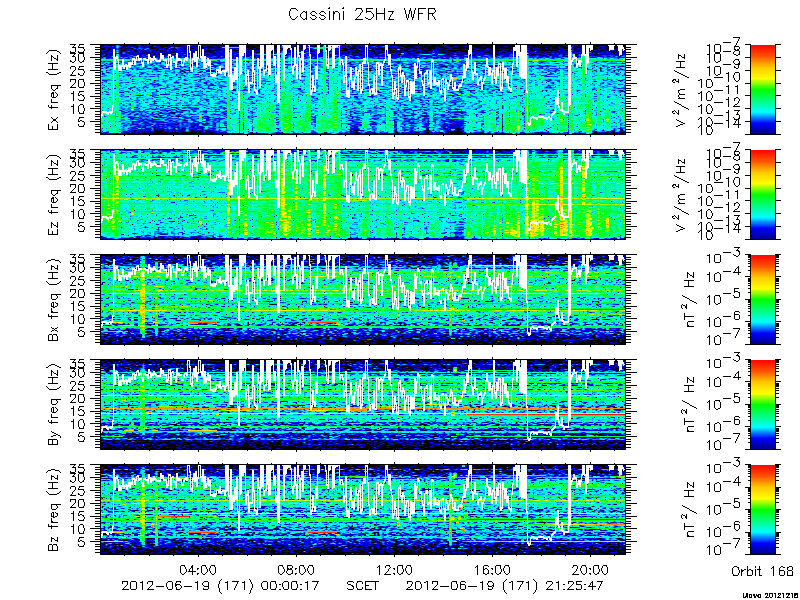This screenshot has height=600, width=800.
Task: Select the Bx freq (Hz) axis label
Action: [55, 300]
